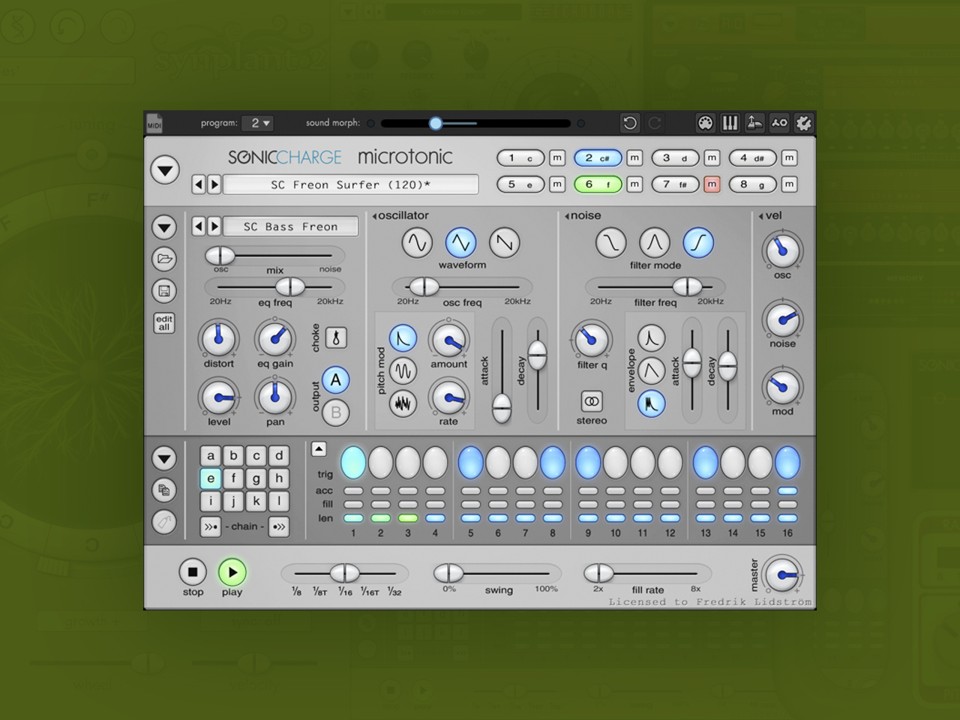
Task: Click the distort knob
Action: pyautogui.click(x=218, y=338)
